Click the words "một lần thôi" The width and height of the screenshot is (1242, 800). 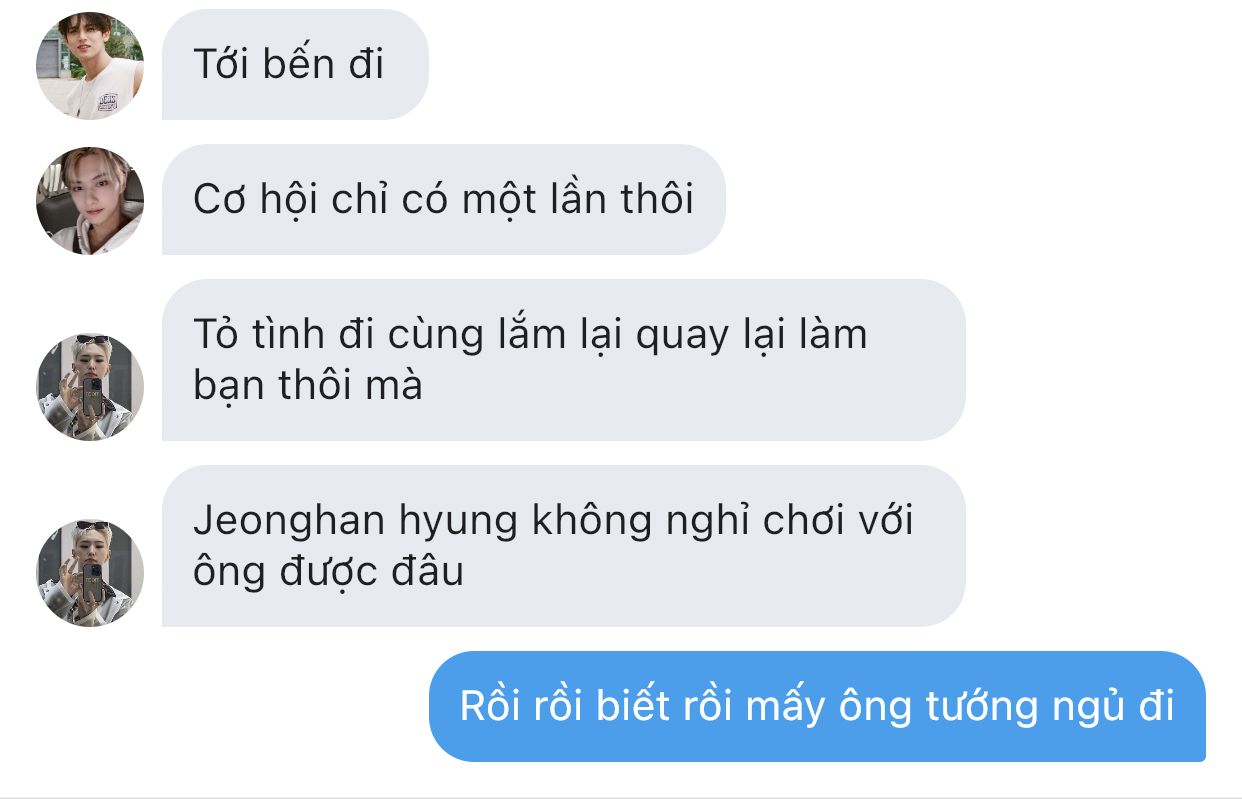tap(577, 200)
